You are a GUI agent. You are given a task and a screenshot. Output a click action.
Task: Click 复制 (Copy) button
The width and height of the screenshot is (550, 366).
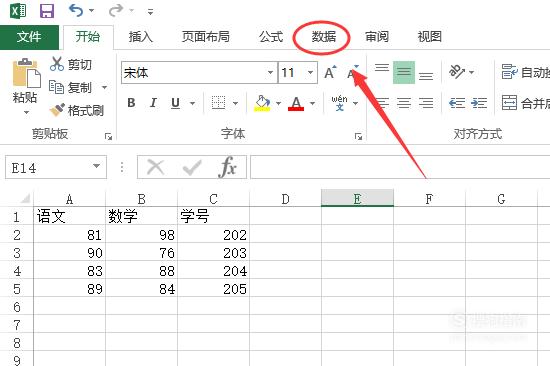(x=71, y=87)
